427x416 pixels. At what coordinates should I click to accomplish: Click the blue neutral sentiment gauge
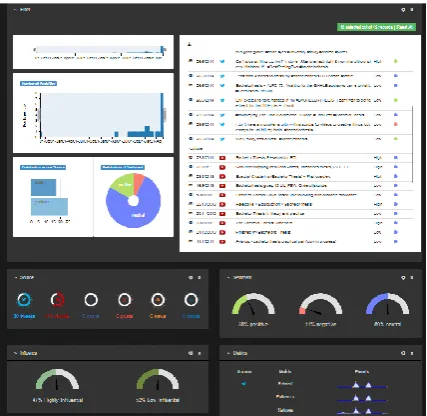point(387,304)
